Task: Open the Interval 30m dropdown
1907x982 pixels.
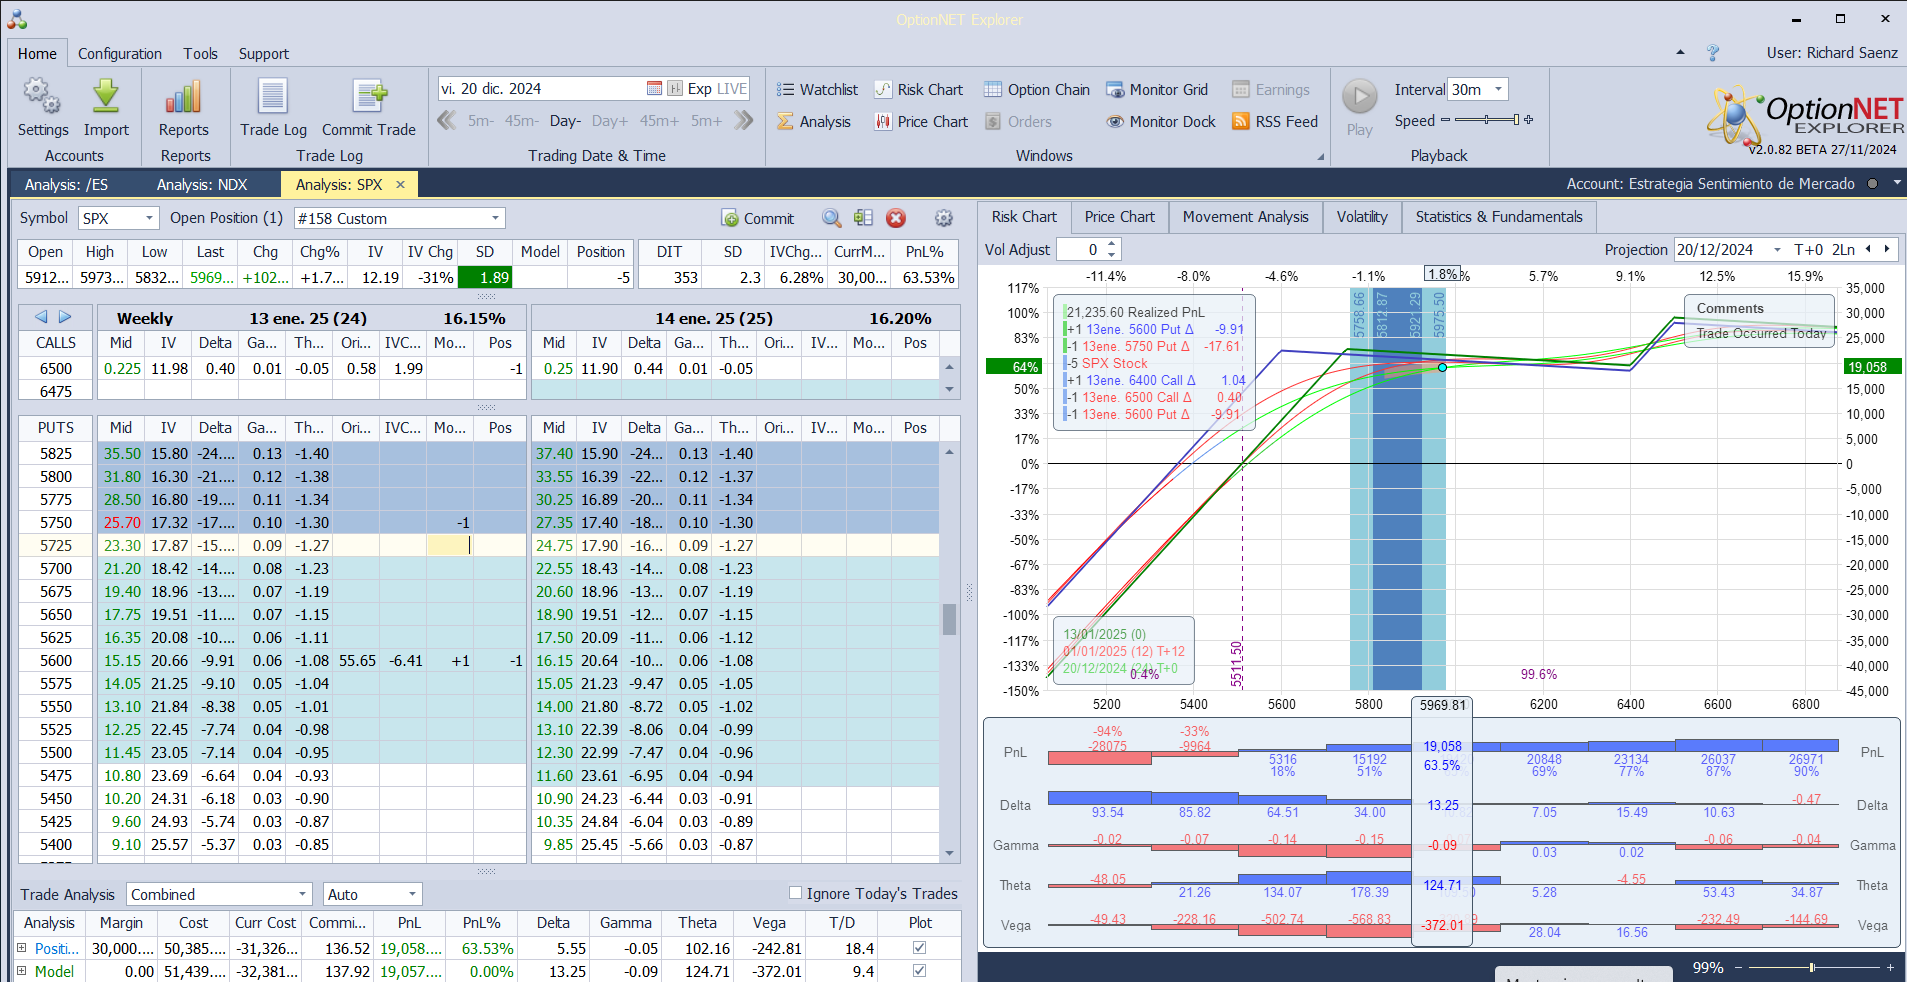Action: coord(1498,89)
